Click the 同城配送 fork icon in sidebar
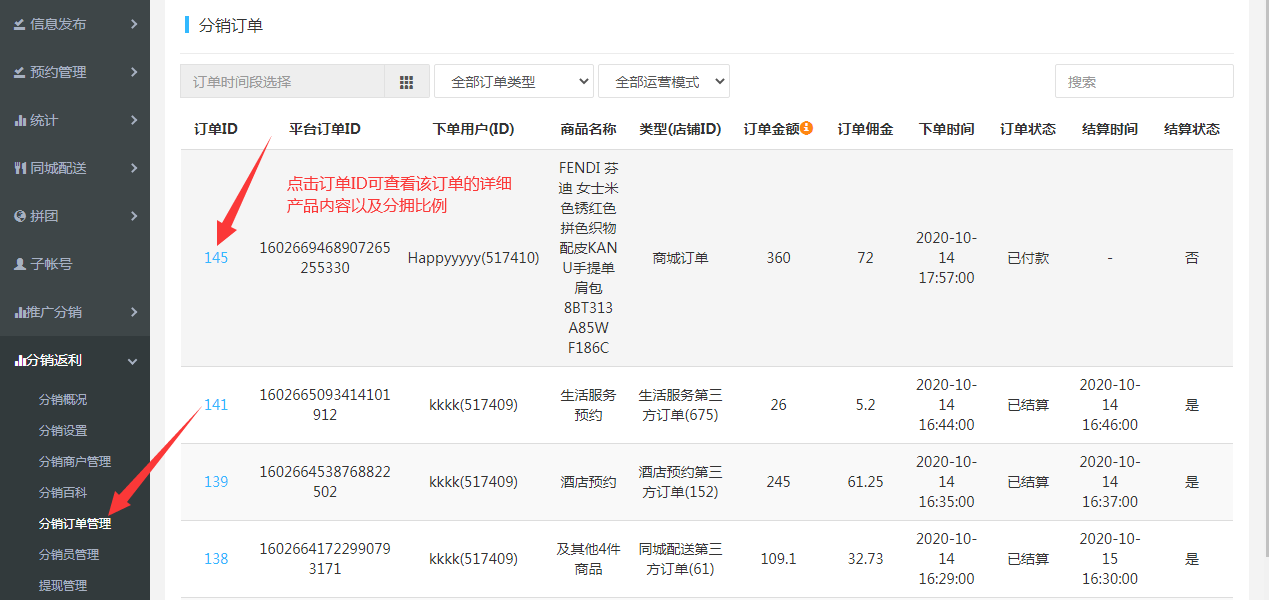This screenshot has width=1269, height=600. (x=20, y=168)
